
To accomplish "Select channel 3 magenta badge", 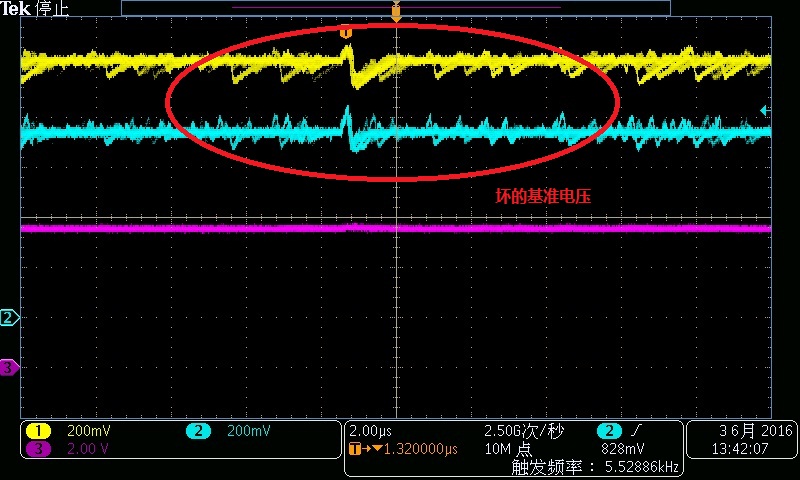I will click(x=38, y=449).
